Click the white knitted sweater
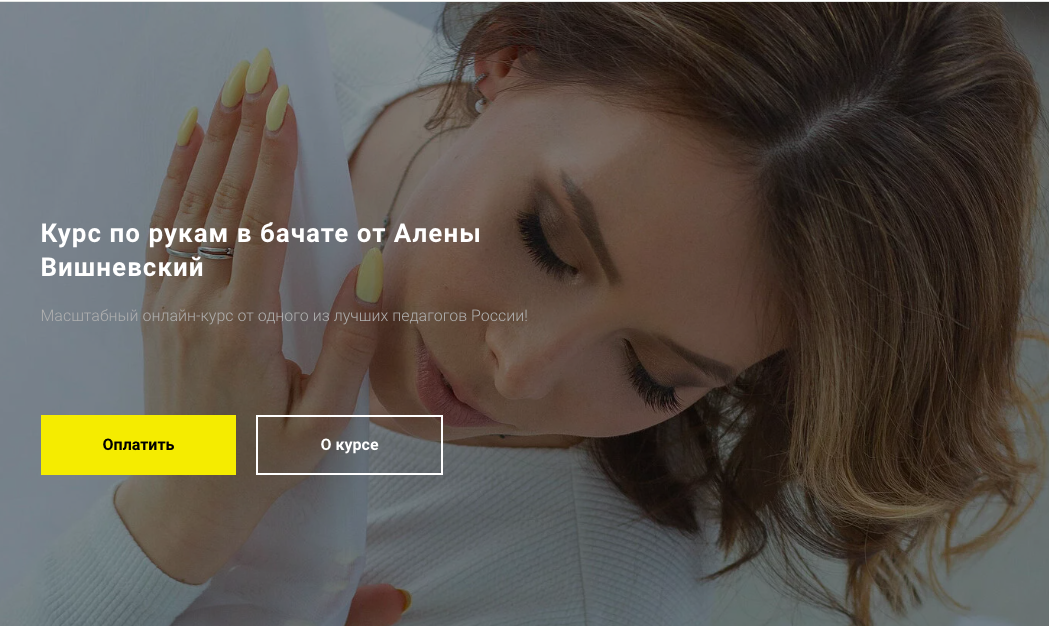 tap(535, 535)
